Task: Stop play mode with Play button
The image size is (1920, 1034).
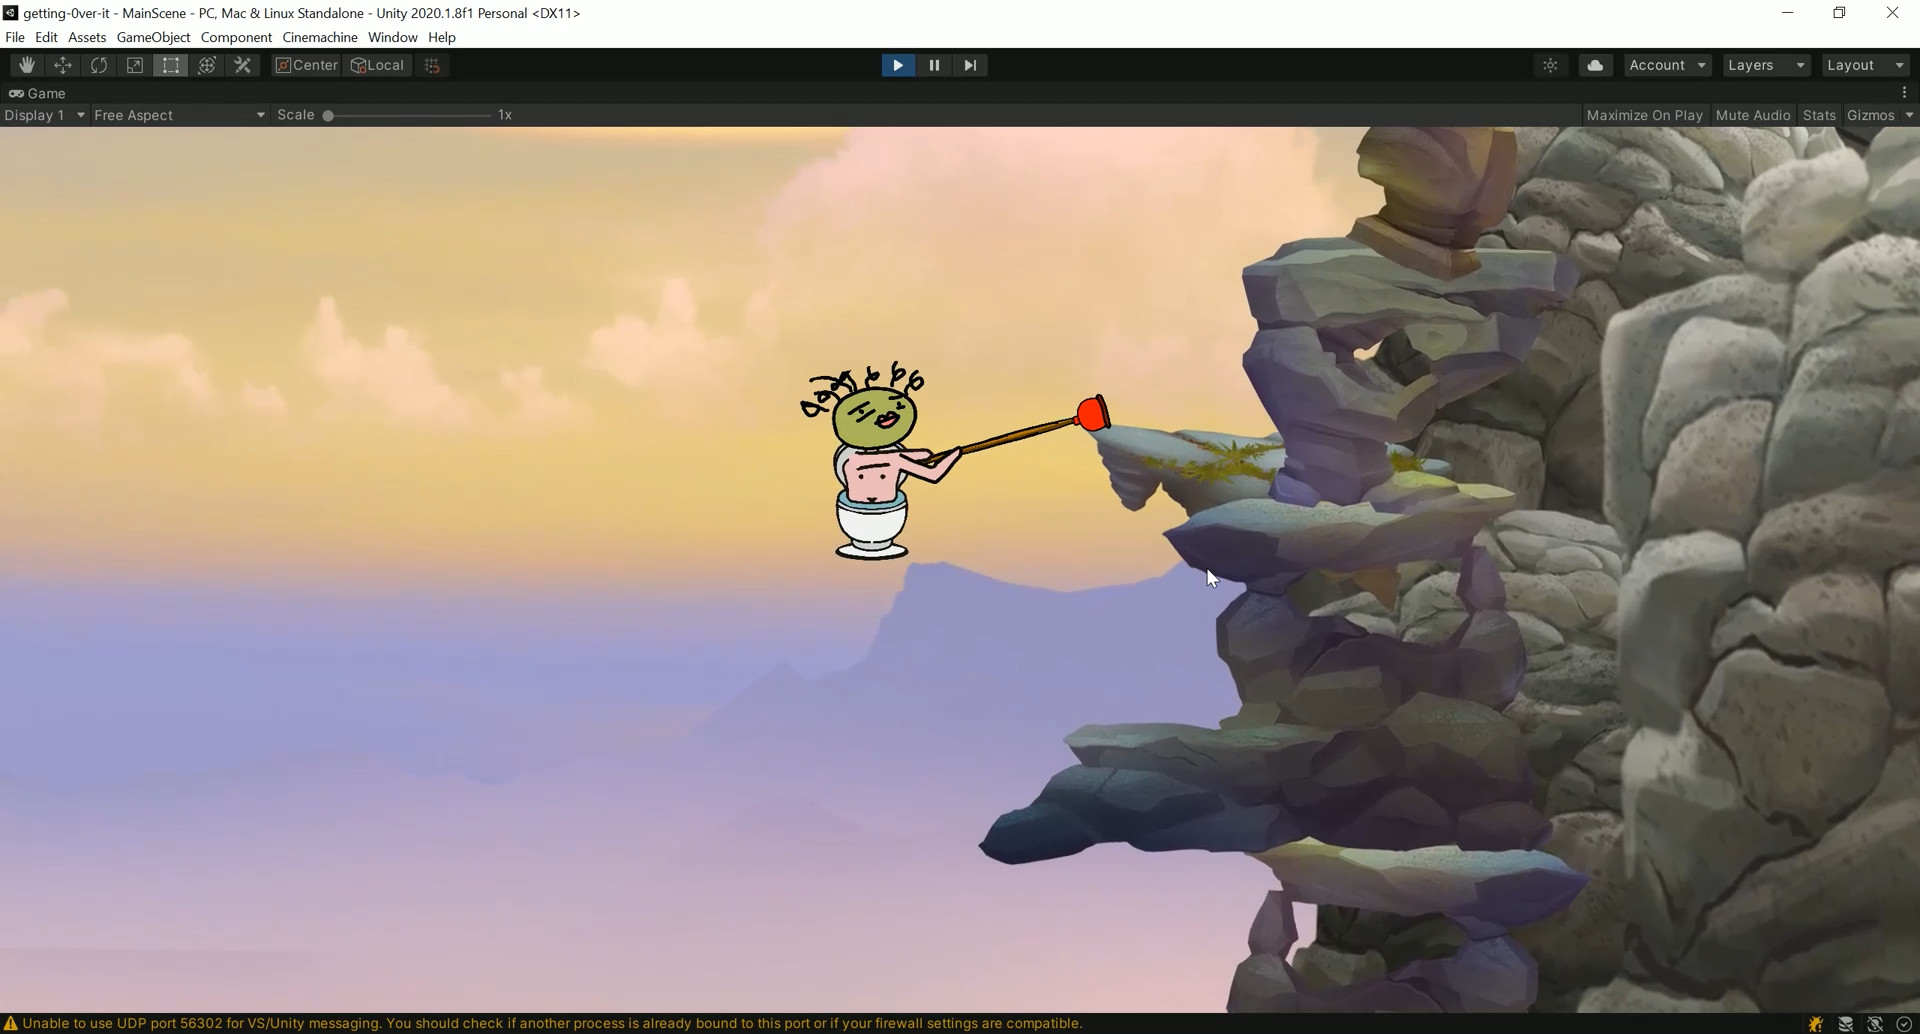Action: click(898, 65)
